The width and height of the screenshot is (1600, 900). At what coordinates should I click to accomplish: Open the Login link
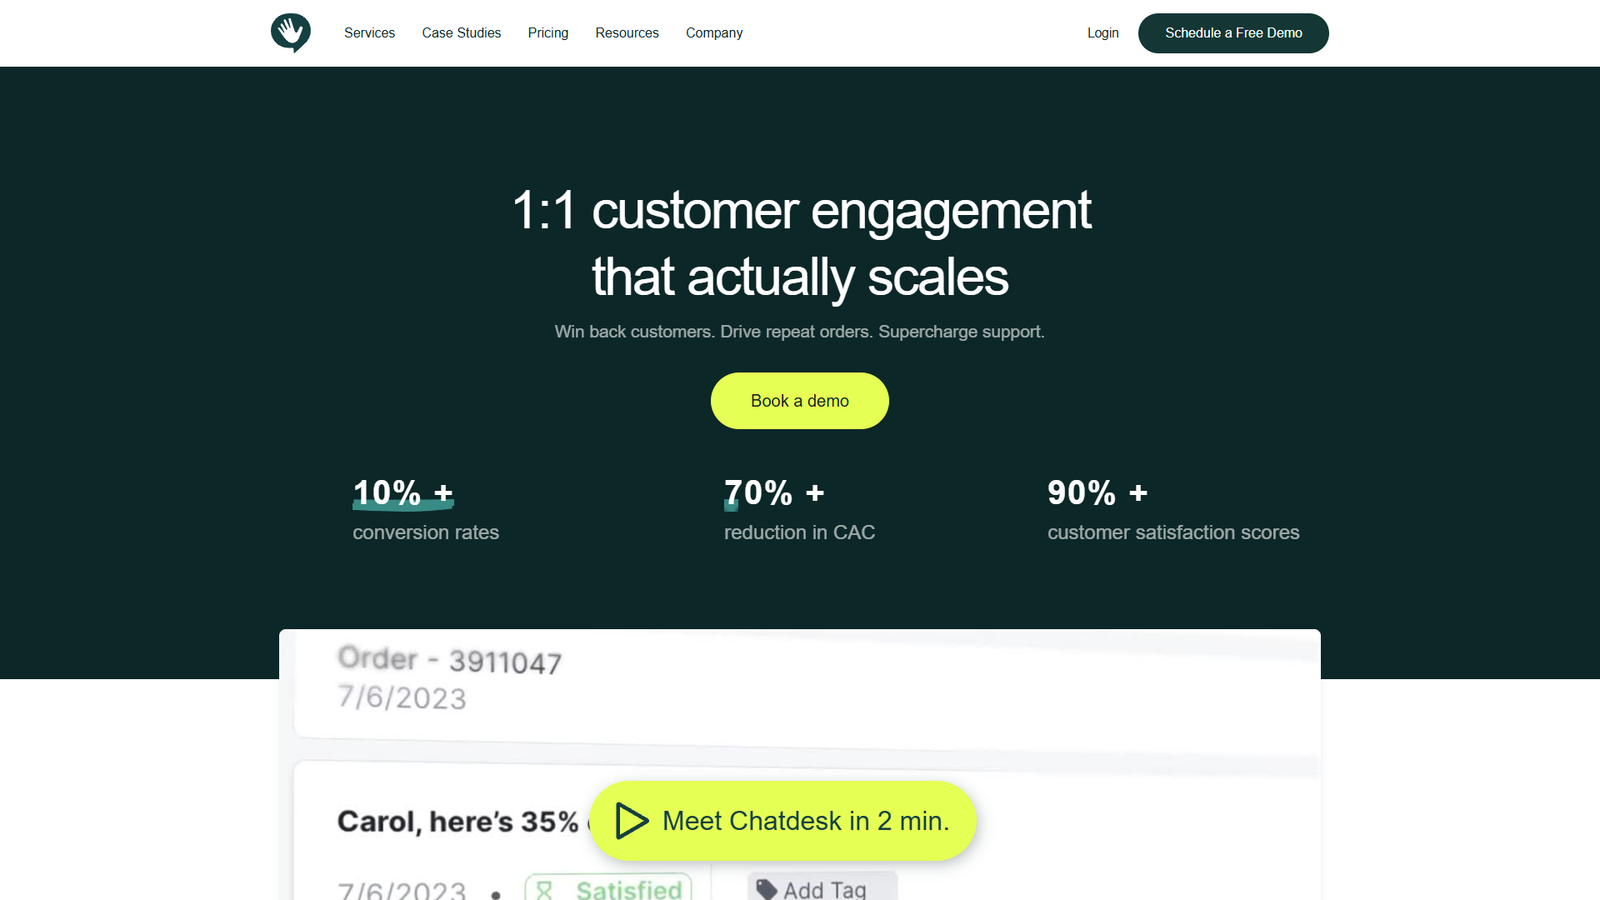point(1102,33)
